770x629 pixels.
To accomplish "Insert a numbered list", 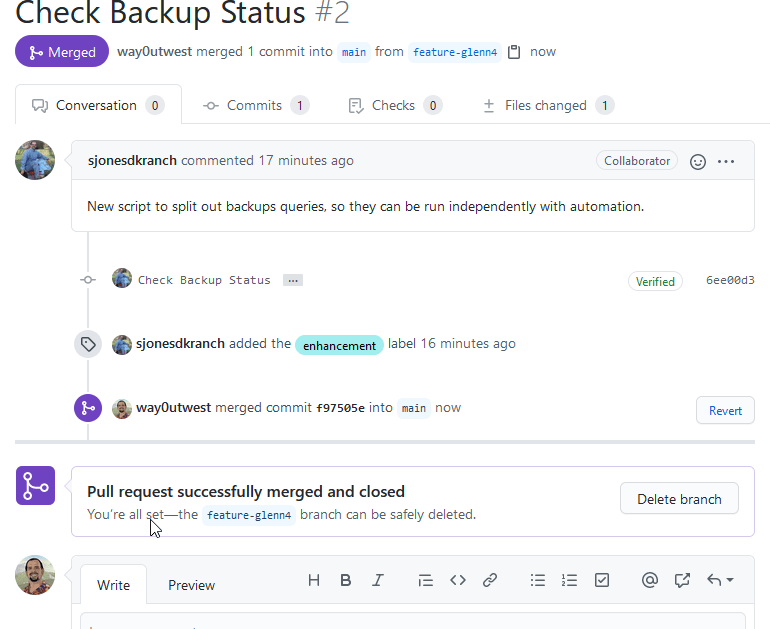I will tap(570, 580).
